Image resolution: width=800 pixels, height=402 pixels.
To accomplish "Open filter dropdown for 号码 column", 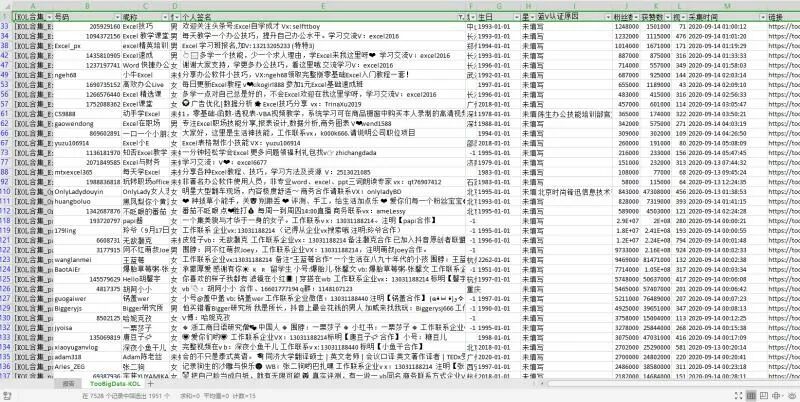I will (x=118, y=17).
